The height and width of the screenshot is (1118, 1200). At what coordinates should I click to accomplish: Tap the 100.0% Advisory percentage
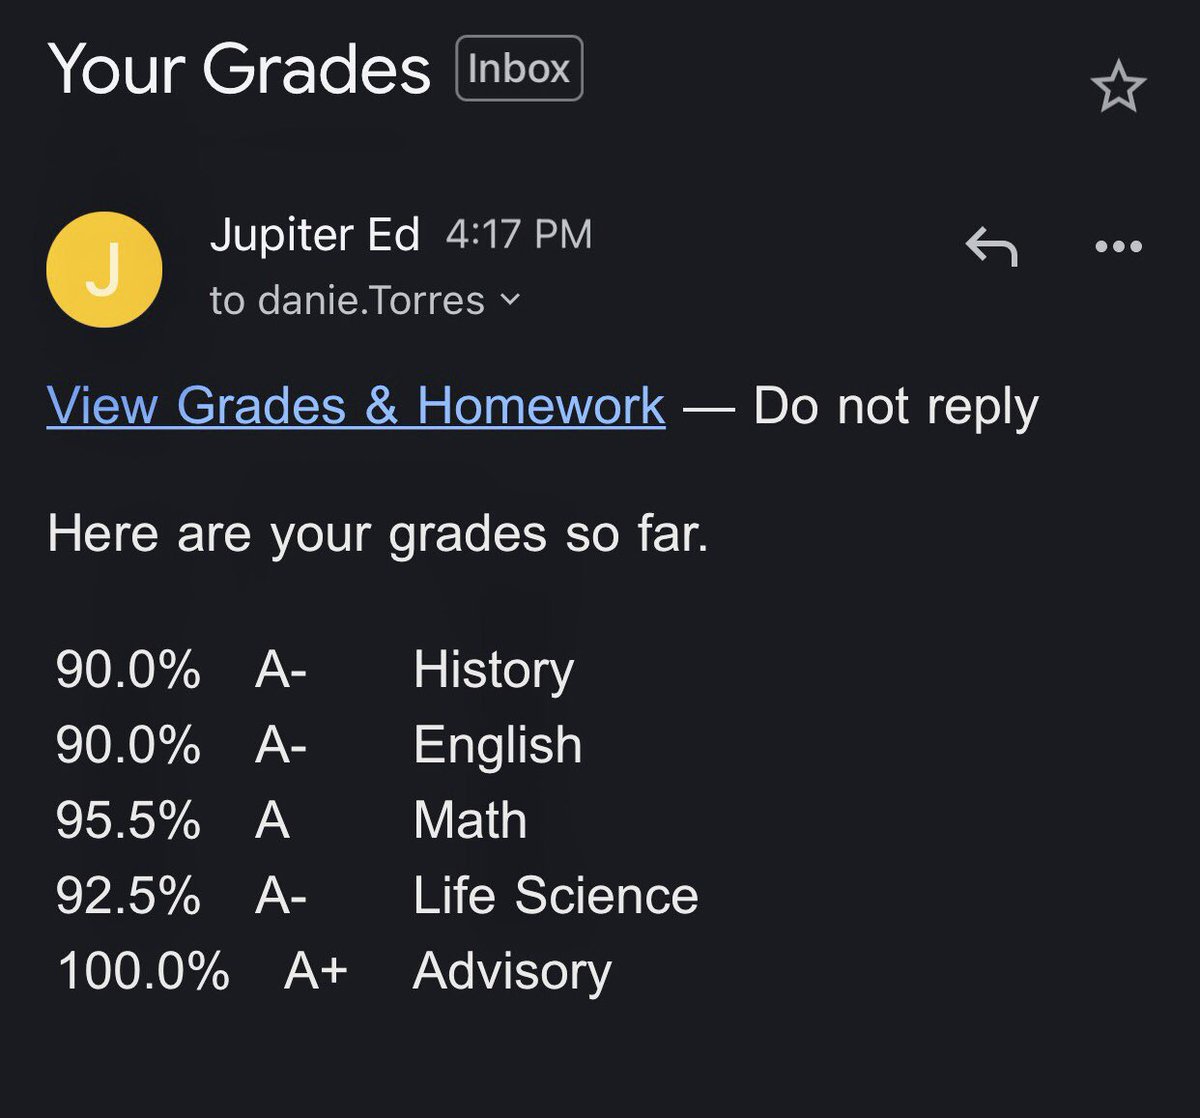point(144,972)
